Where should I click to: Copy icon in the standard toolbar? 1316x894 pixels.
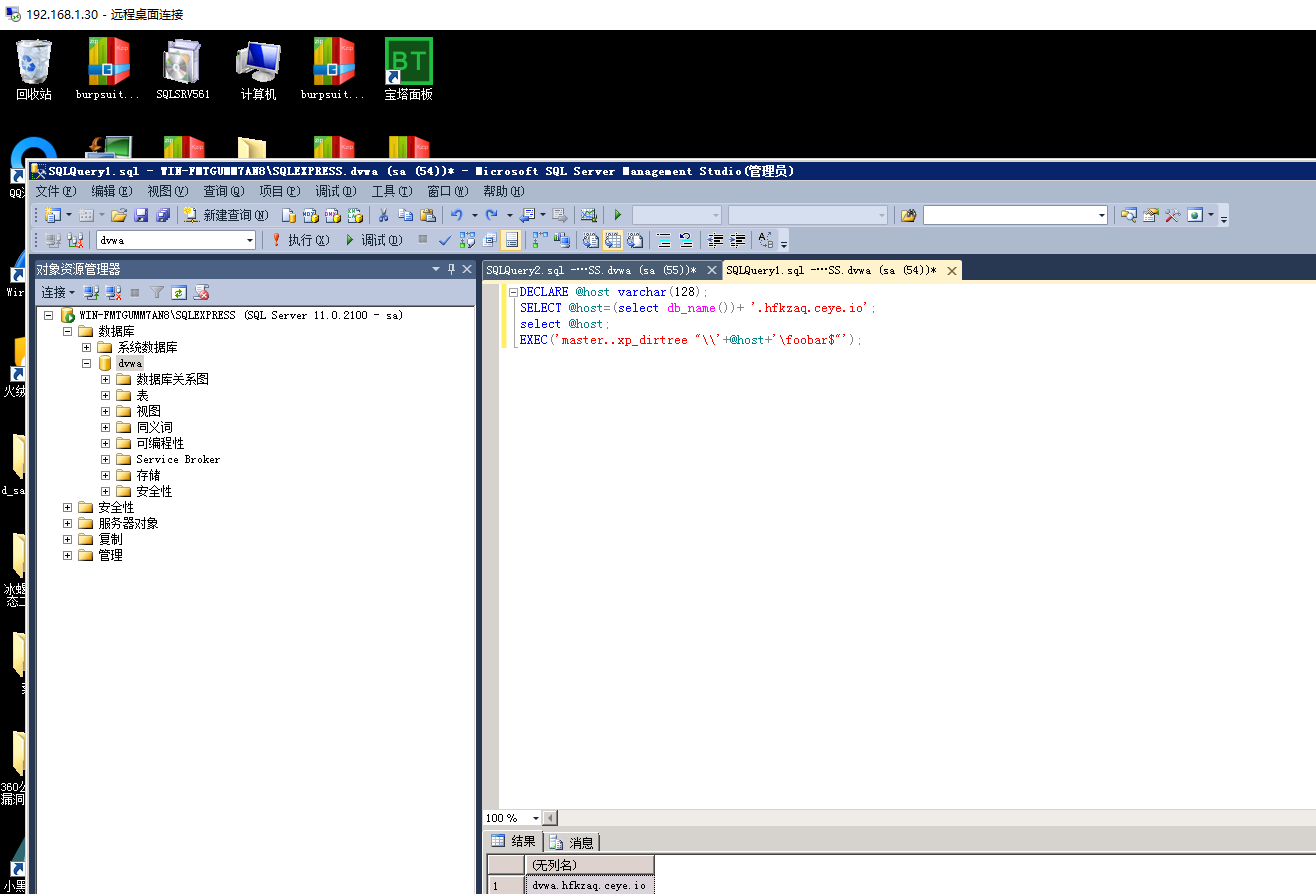pos(405,215)
